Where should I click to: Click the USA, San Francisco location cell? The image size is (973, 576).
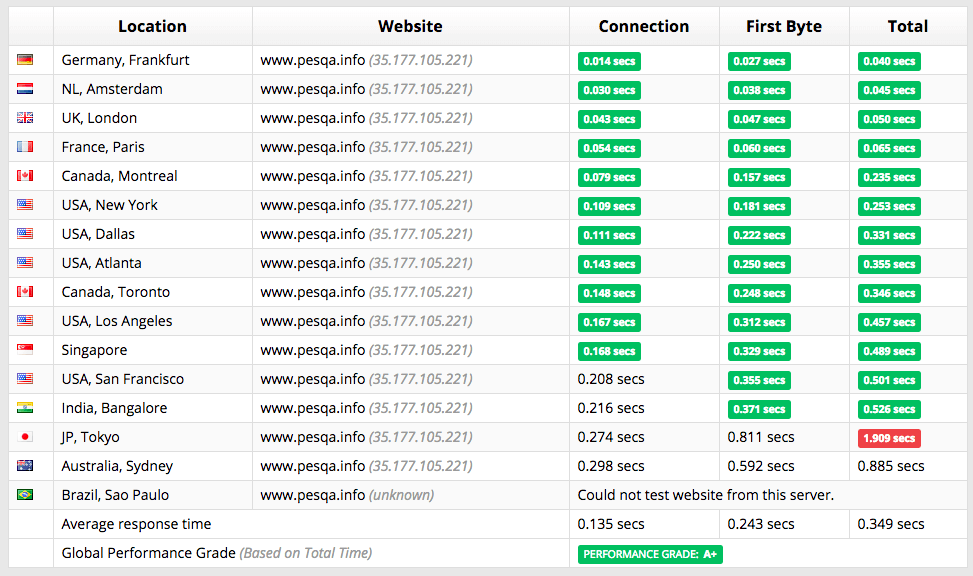[x=153, y=379]
